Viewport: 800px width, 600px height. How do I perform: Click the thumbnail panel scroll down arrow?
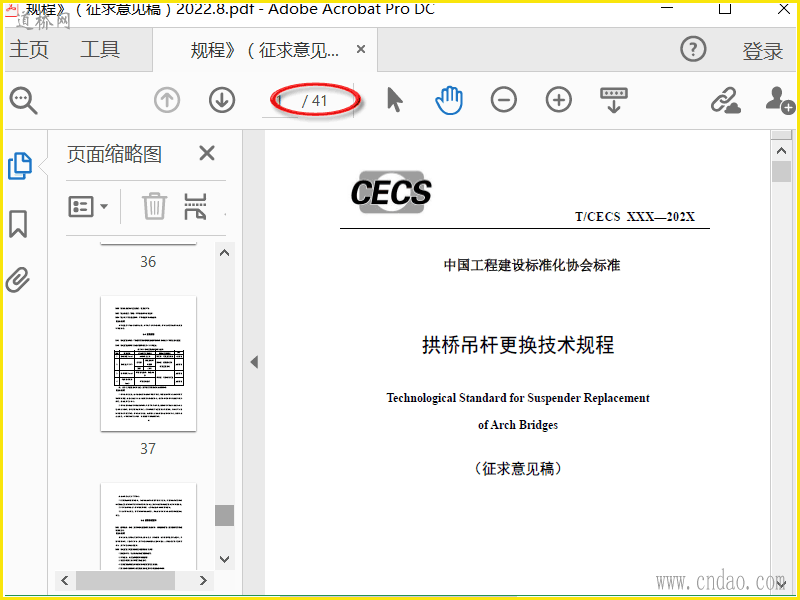[x=224, y=559]
